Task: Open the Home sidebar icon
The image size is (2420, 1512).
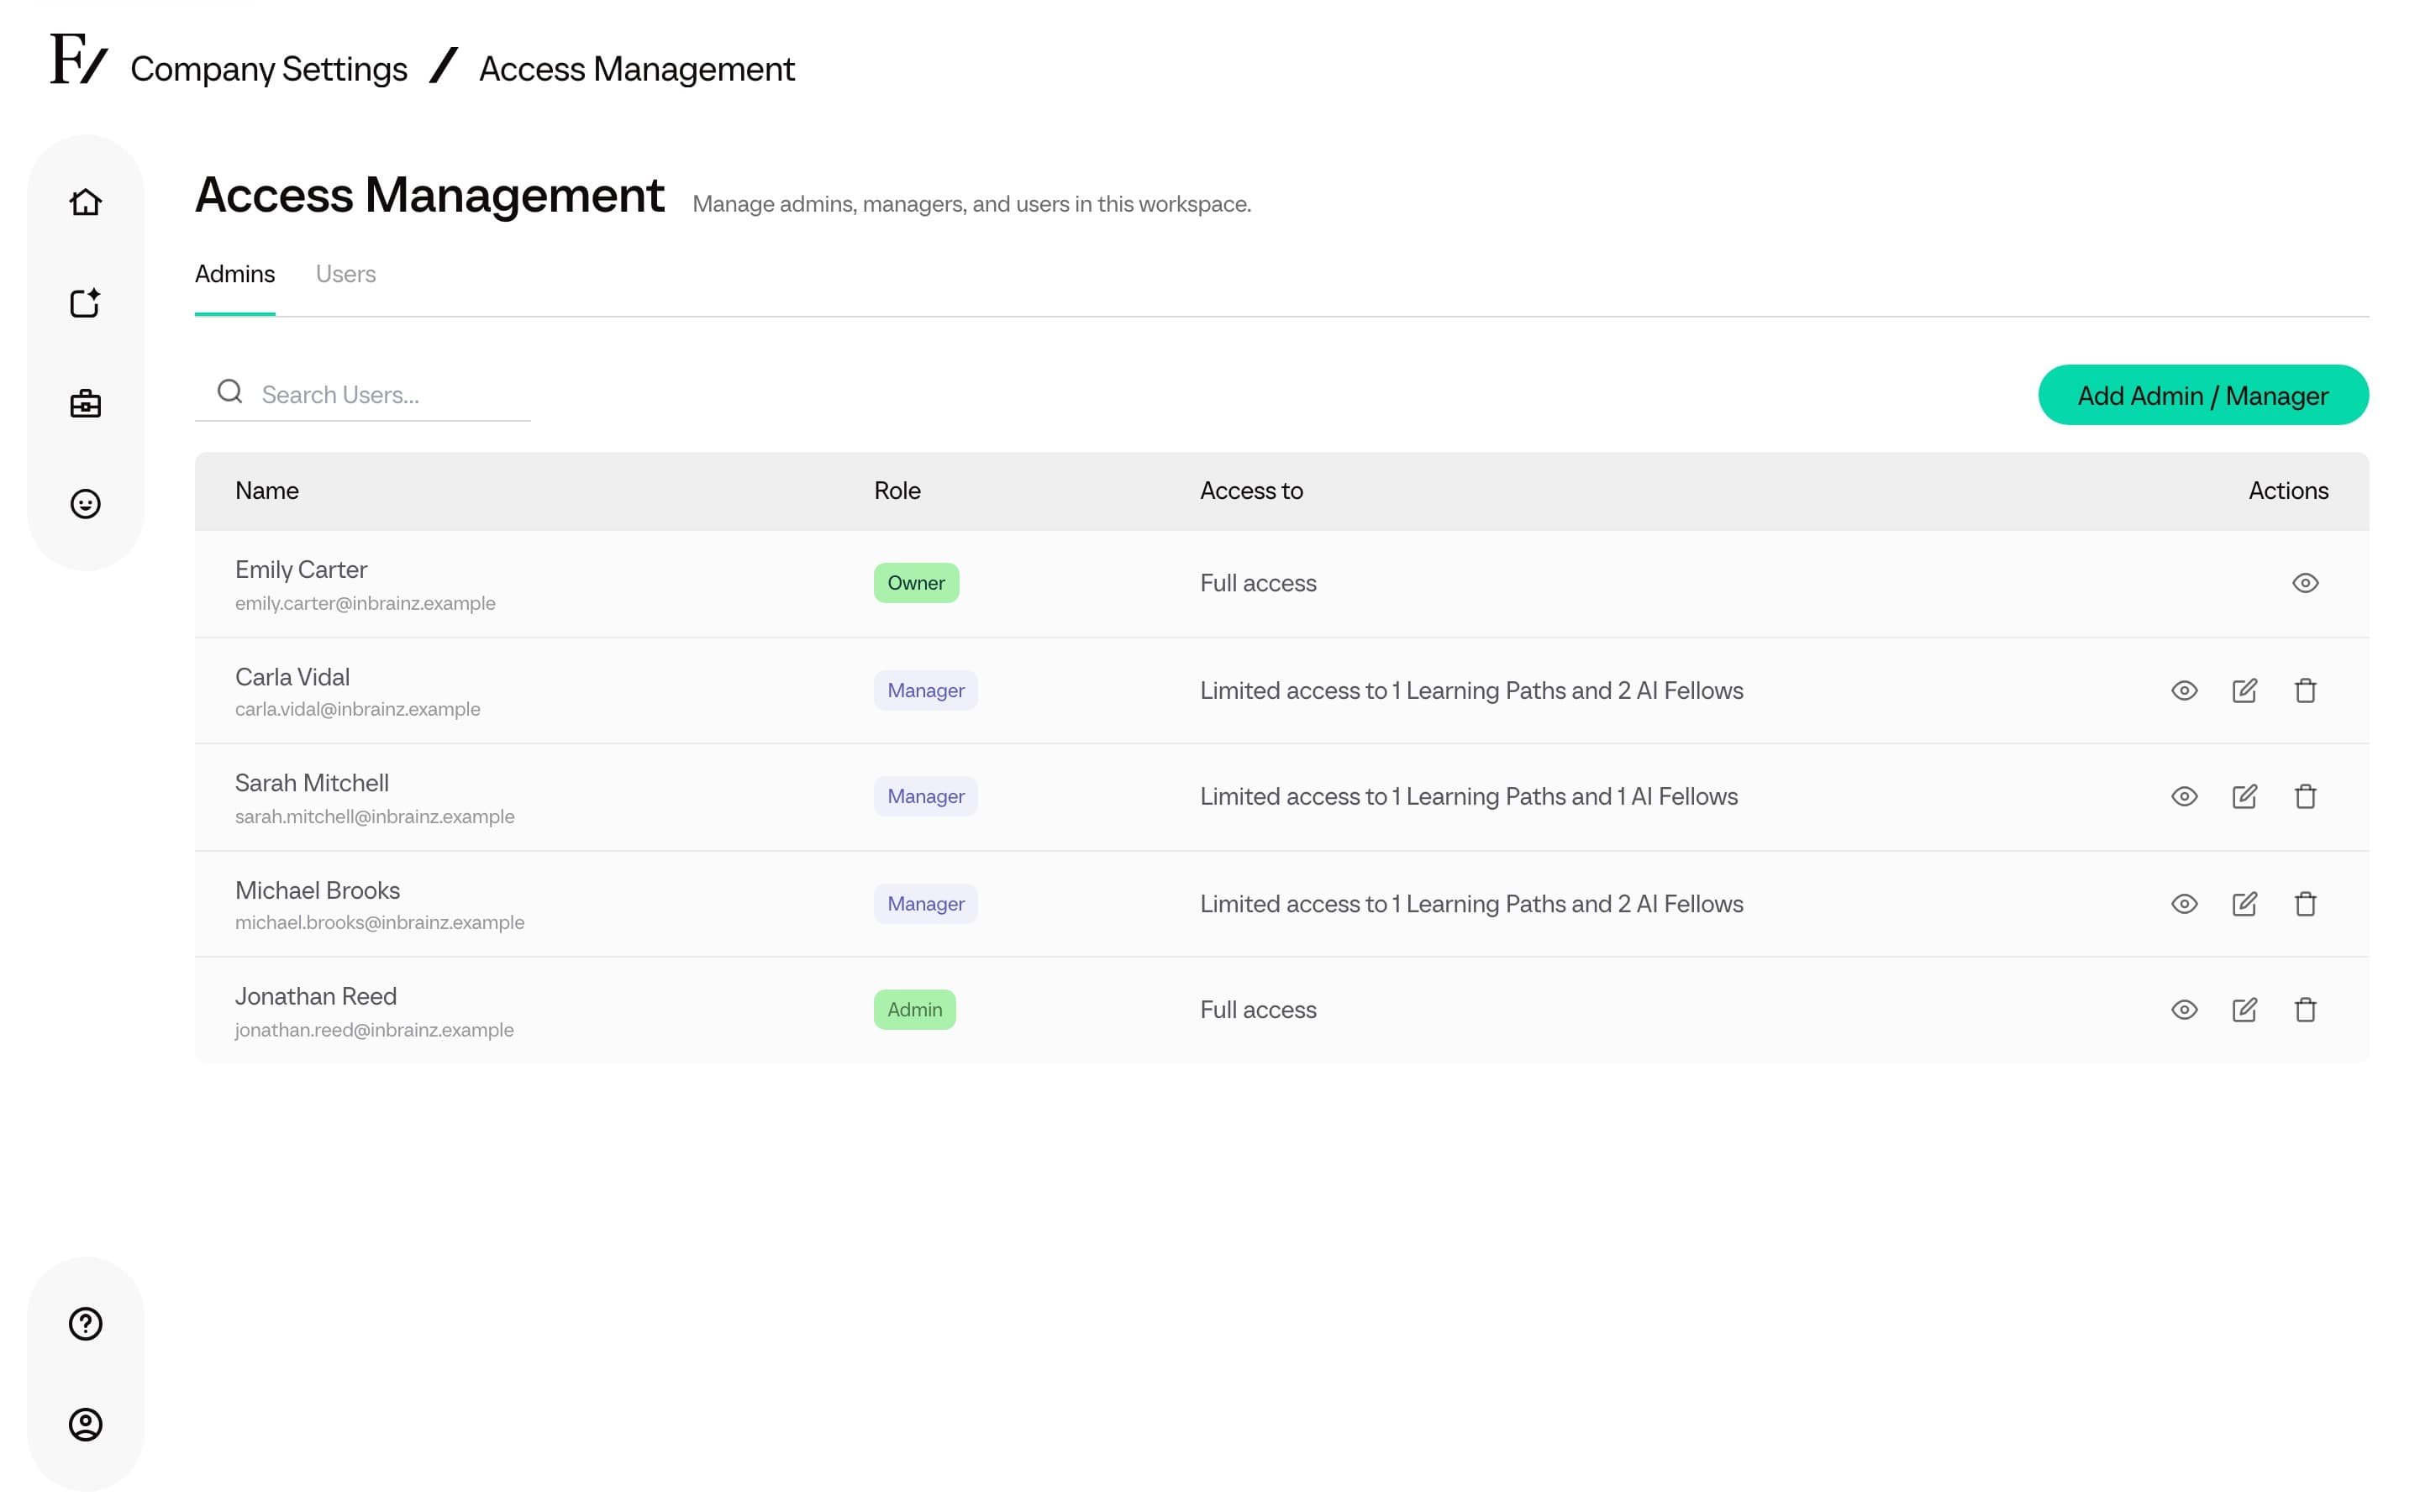Action: click(x=85, y=203)
